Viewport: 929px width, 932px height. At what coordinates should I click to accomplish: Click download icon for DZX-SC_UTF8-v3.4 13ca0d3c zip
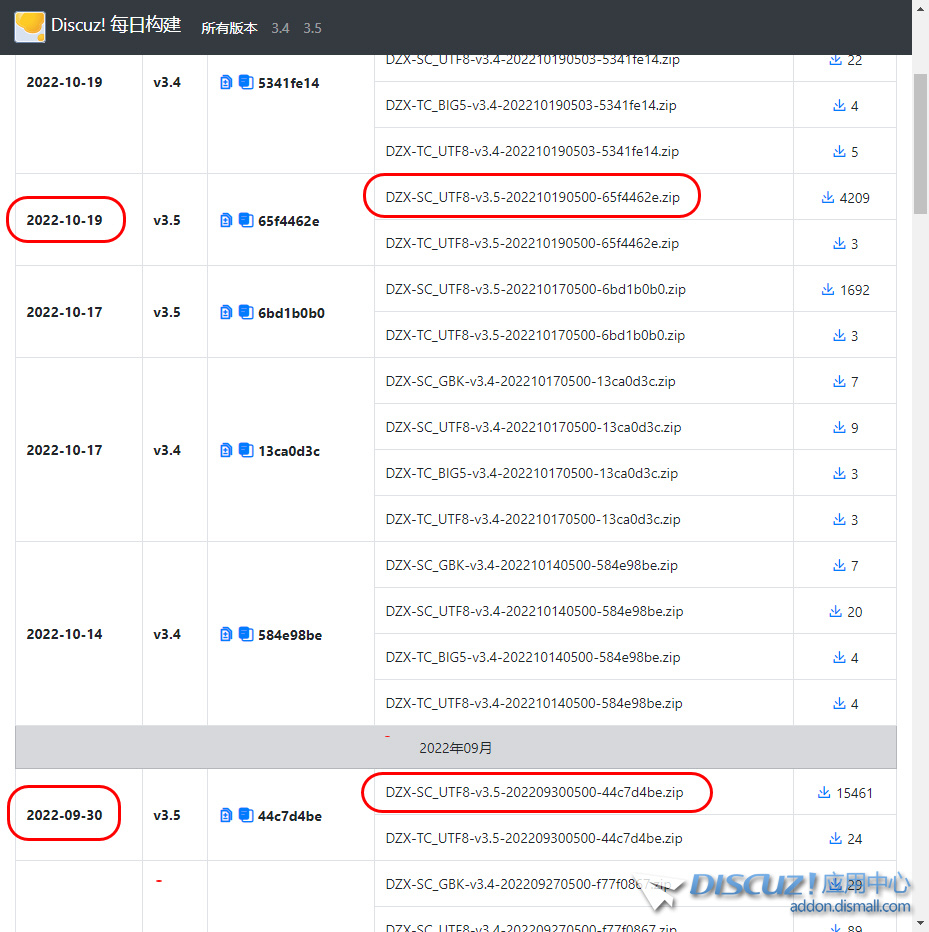point(839,427)
